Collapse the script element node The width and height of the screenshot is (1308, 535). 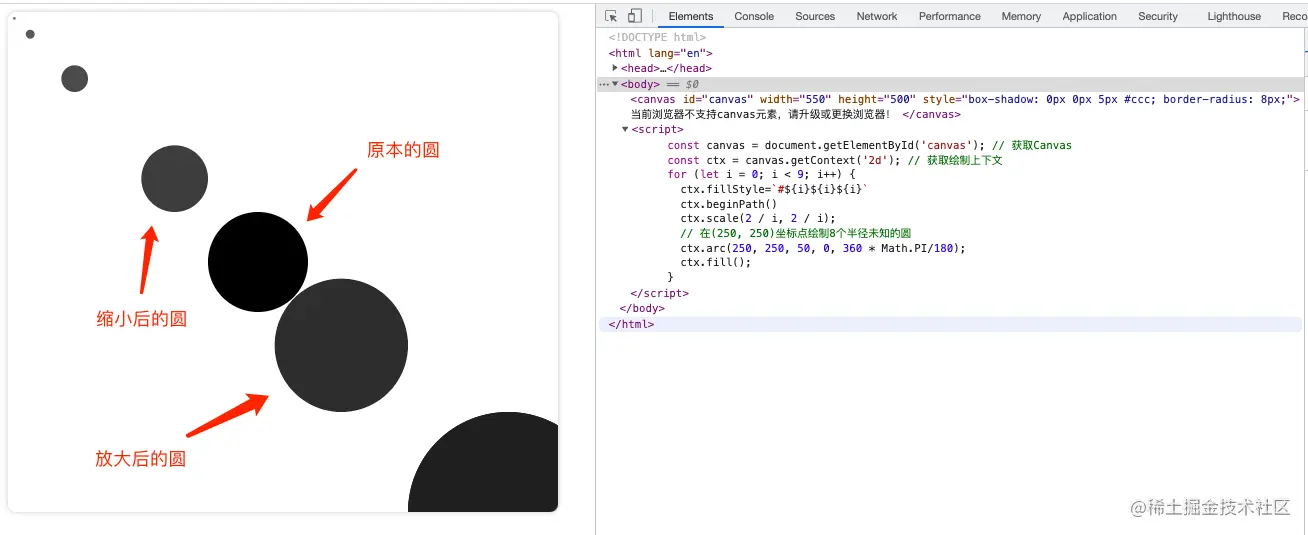pyautogui.click(x=626, y=129)
